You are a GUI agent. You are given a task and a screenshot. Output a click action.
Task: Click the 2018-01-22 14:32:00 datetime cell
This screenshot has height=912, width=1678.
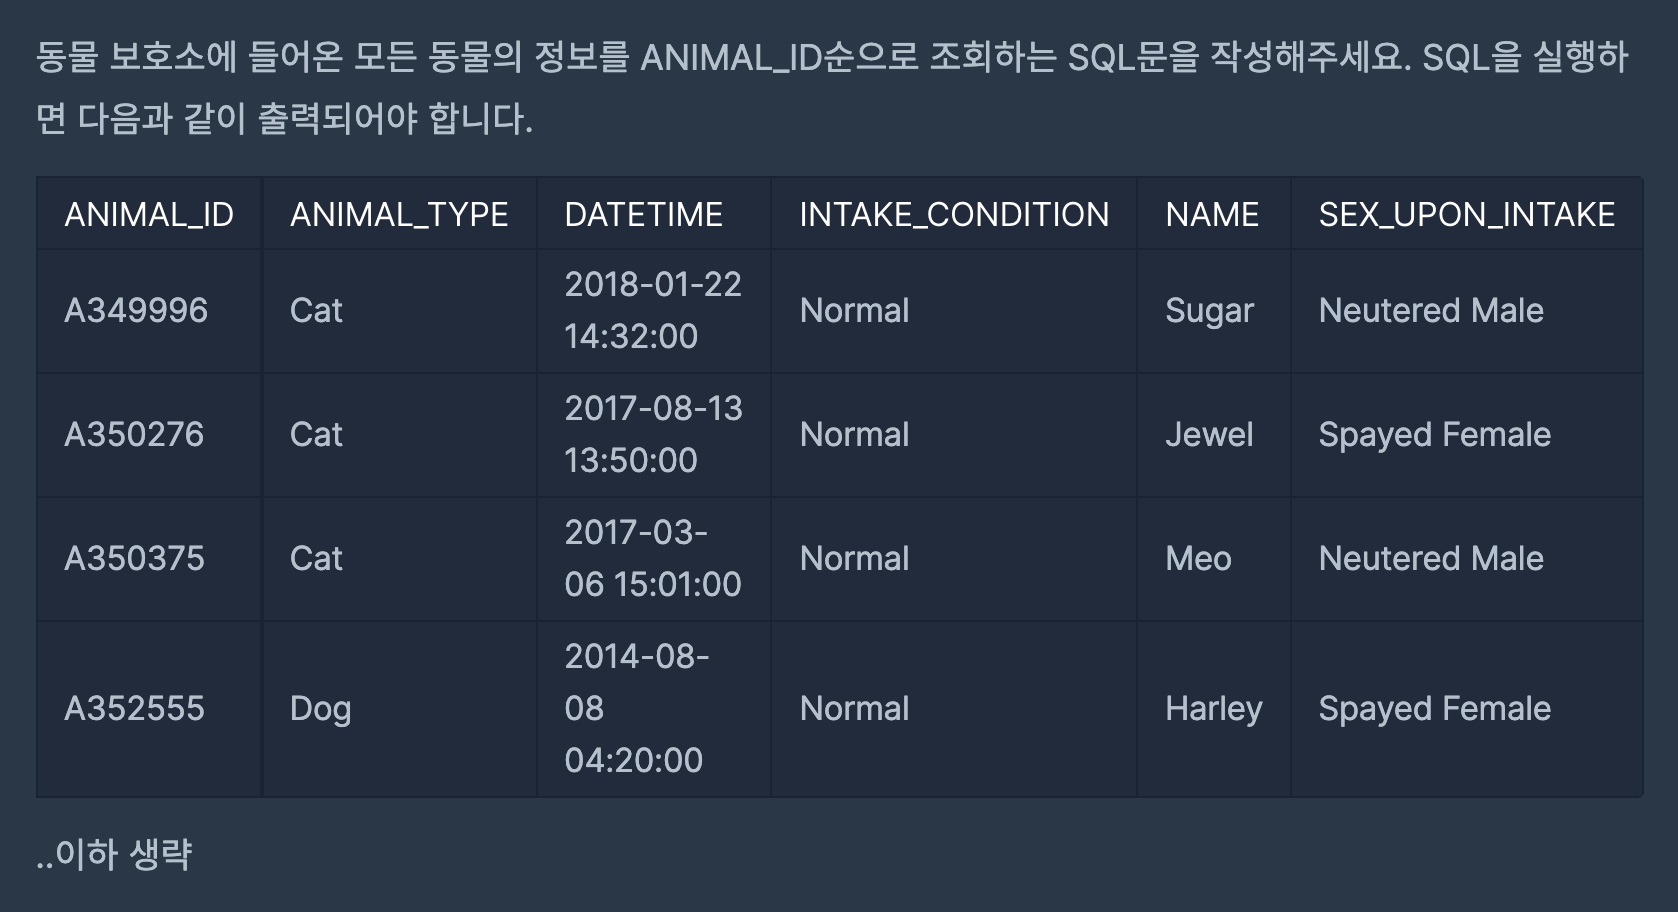coord(654,311)
